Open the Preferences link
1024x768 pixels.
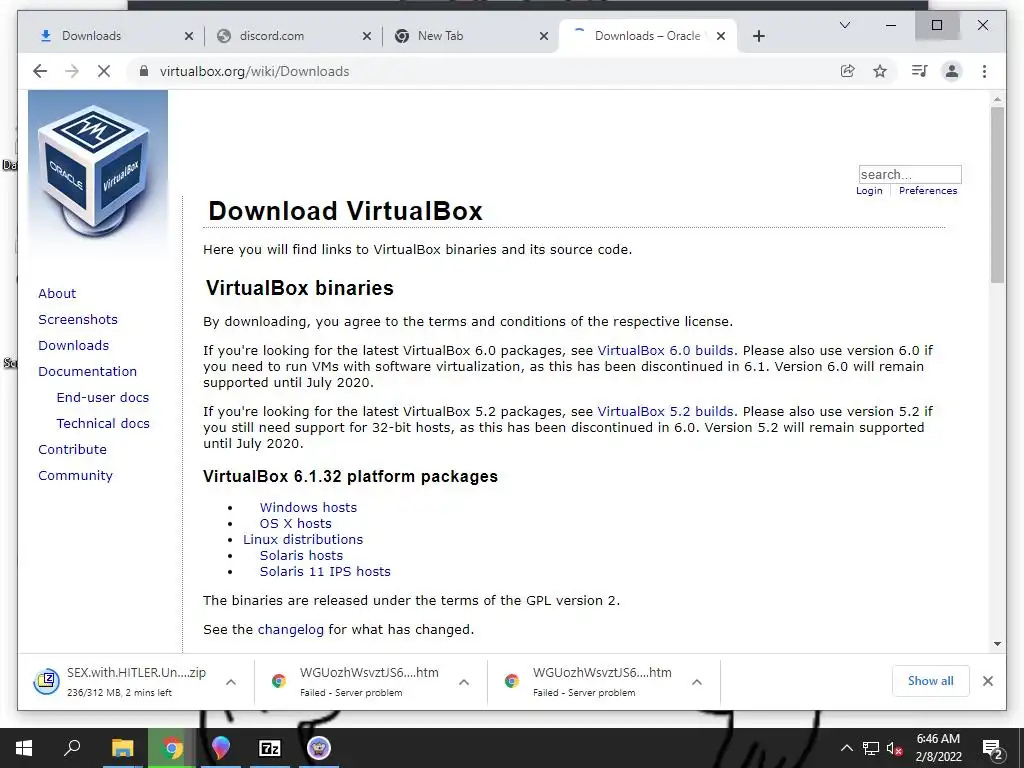927,191
